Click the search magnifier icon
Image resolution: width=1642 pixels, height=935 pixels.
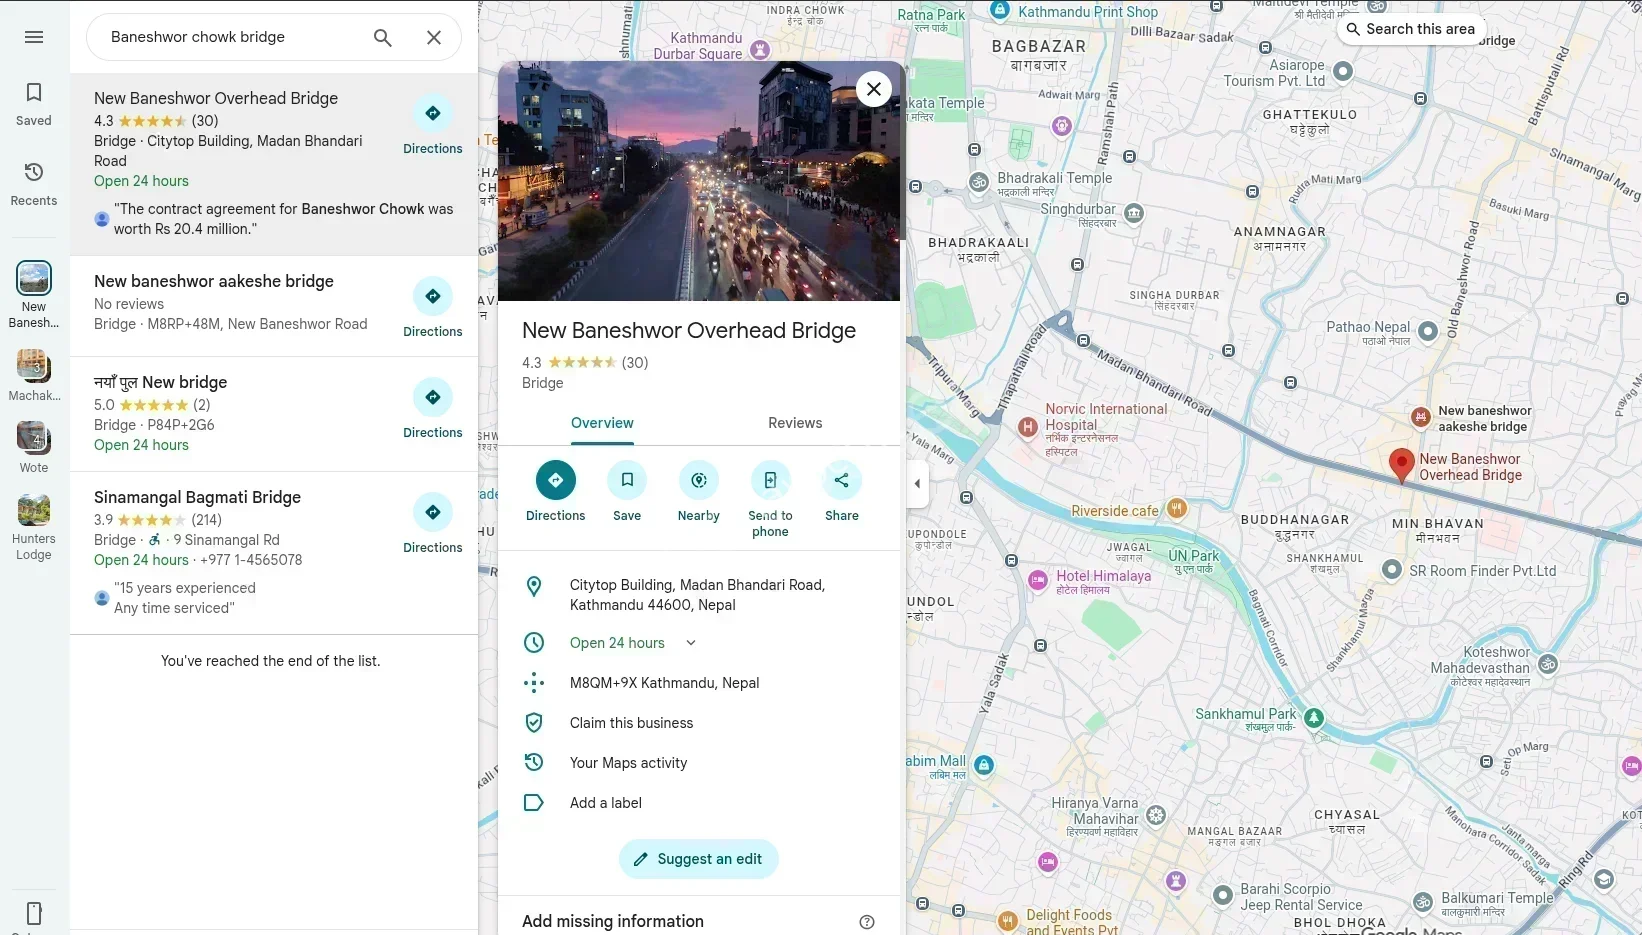[x=382, y=37]
